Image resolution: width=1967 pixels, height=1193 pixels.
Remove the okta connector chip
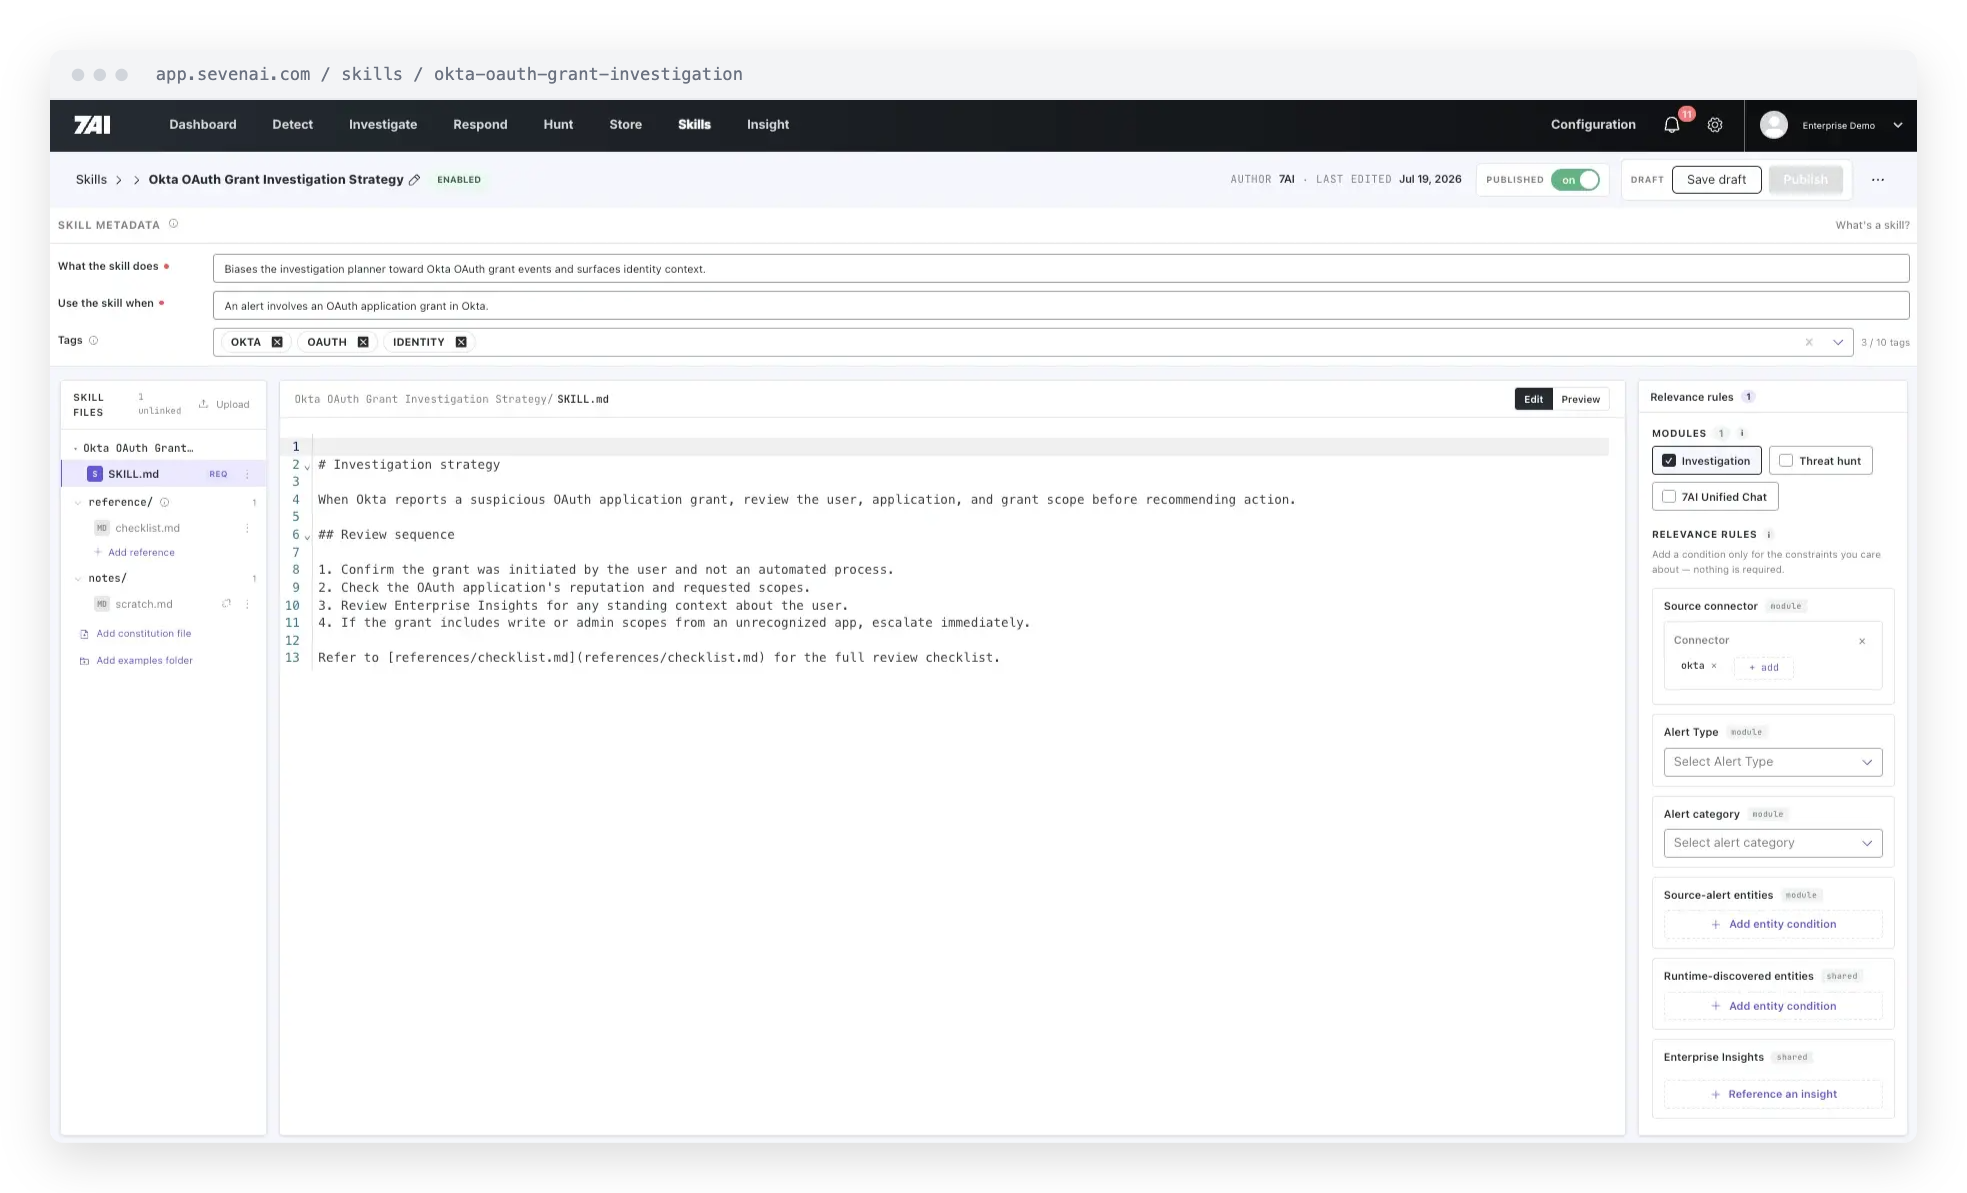(1714, 666)
